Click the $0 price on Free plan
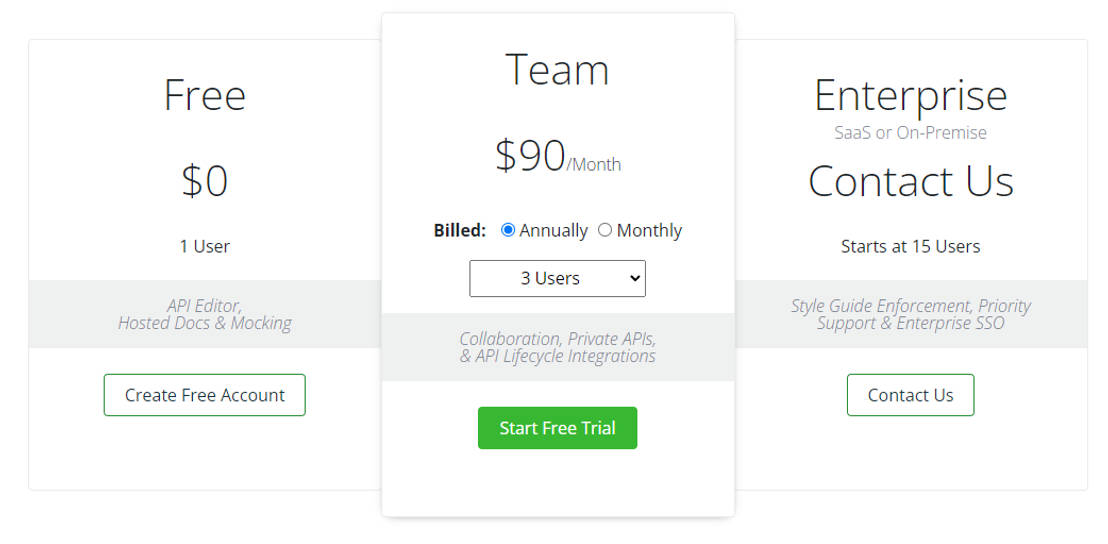Viewport: 1108px width, 544px height. point(205,181)
